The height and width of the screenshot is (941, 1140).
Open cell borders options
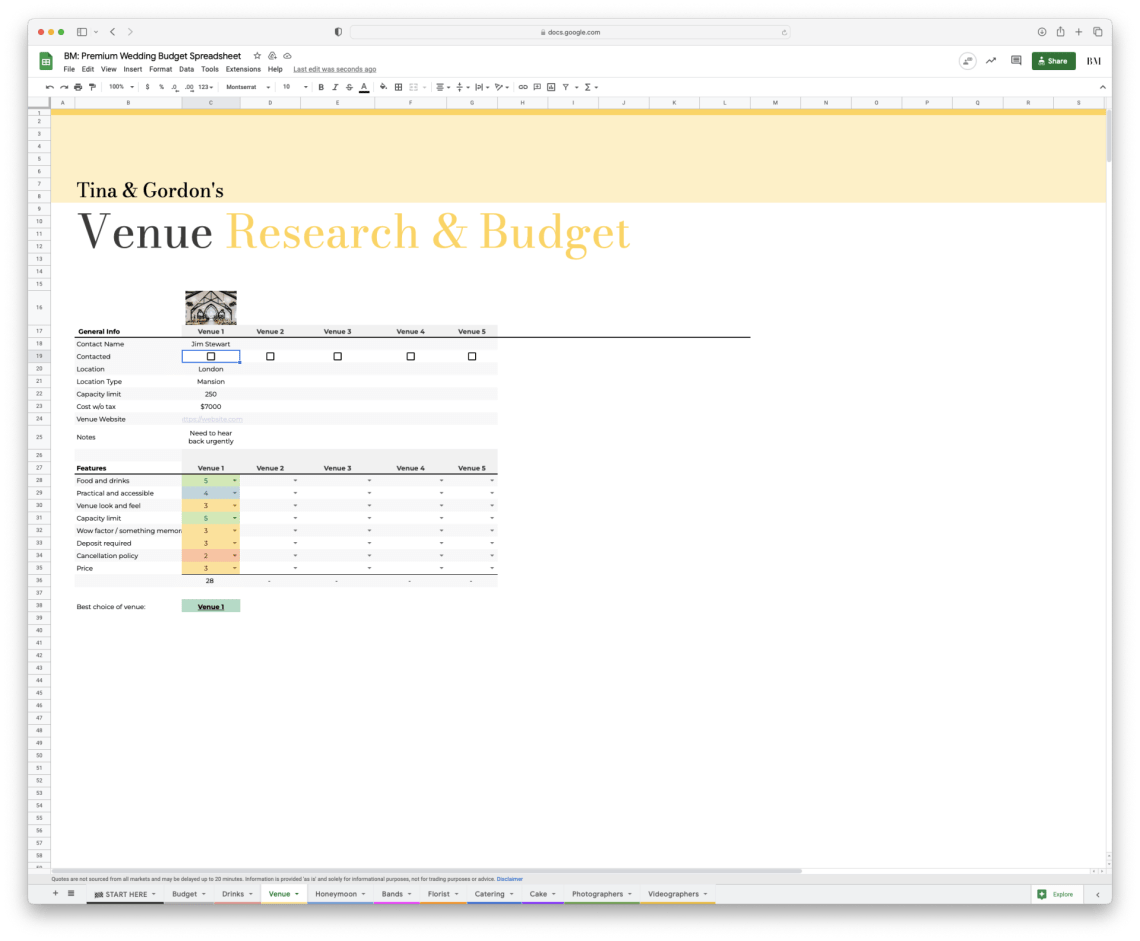click(398, 87)
